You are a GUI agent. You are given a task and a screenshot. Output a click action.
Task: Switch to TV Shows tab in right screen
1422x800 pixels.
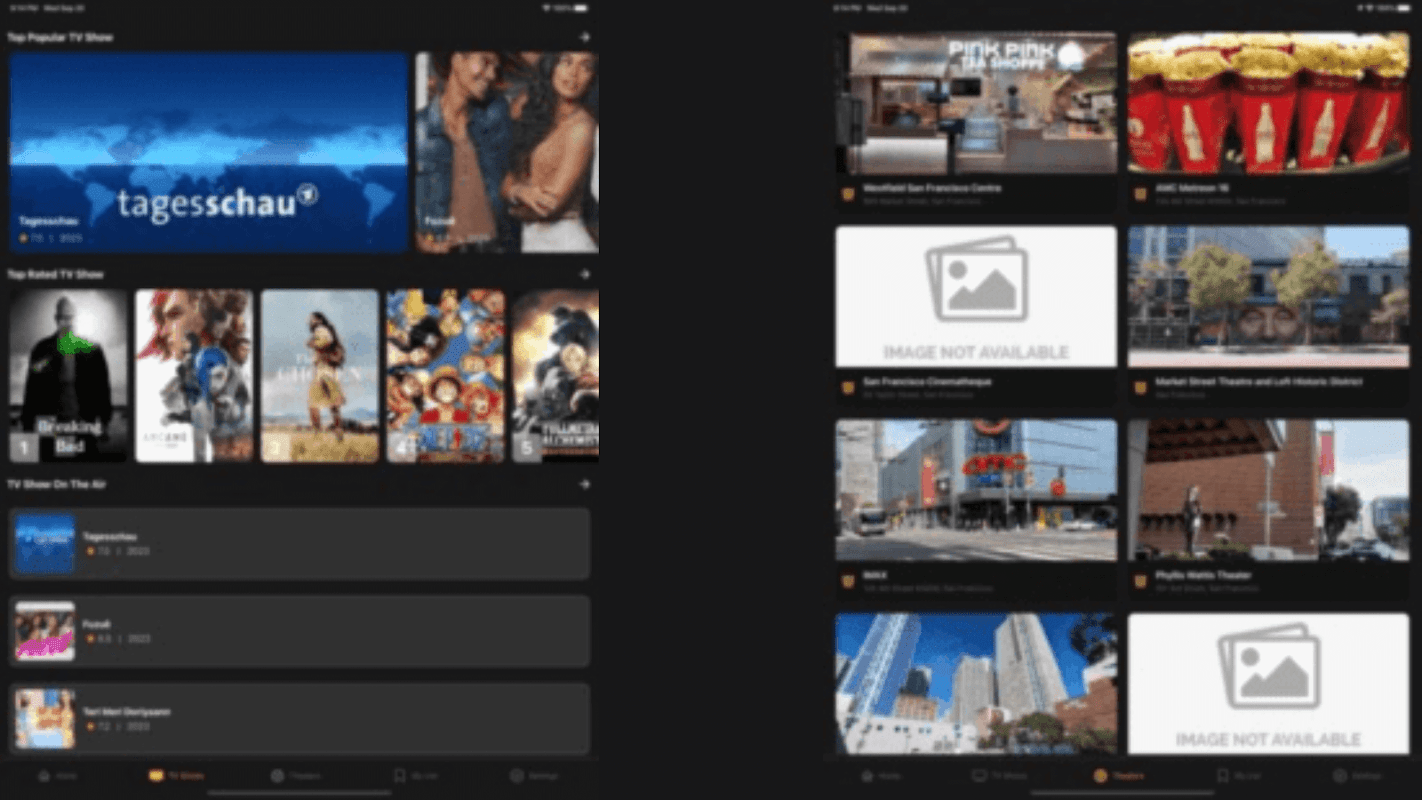point(1000,775)
